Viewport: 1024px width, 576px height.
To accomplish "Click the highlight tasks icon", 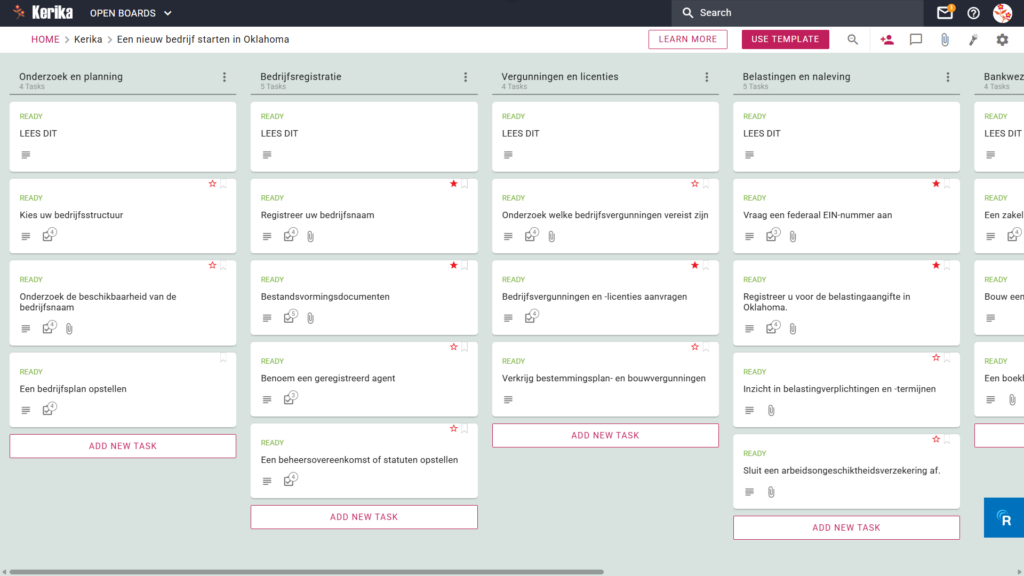I will tap(973, 40).
